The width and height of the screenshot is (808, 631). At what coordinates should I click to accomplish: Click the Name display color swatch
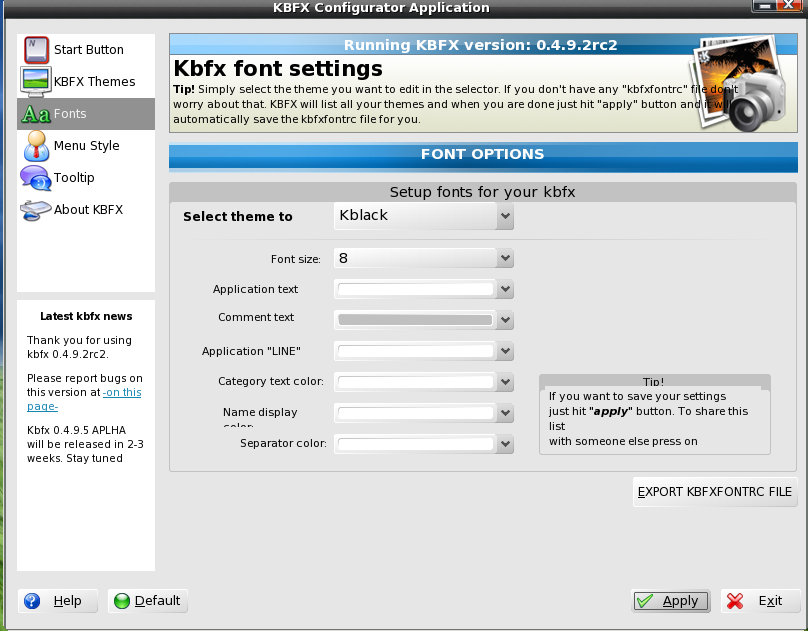coord(415,413)
